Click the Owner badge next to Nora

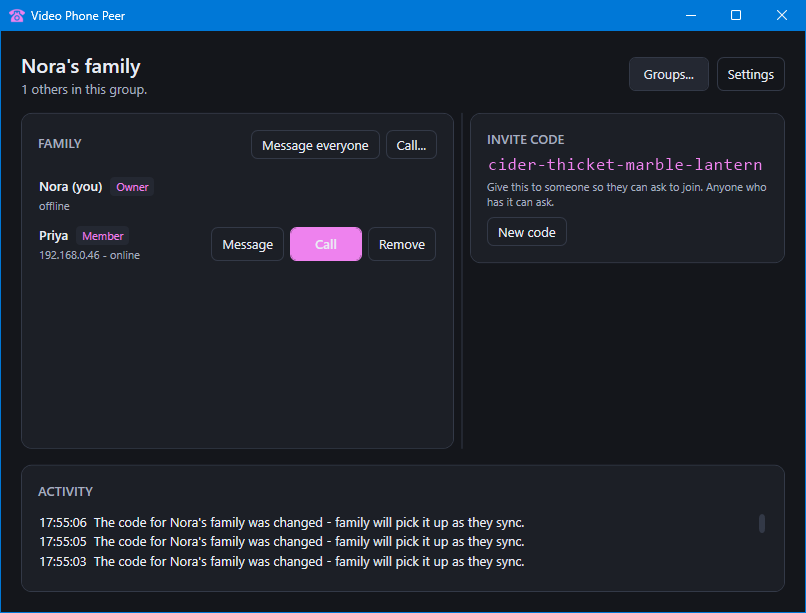point(132,187)
